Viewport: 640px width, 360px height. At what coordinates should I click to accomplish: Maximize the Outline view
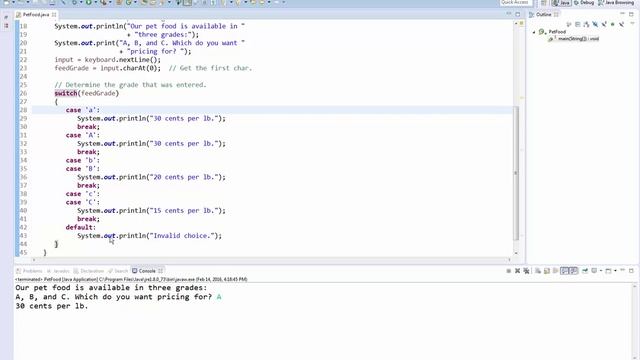point(631,14)
